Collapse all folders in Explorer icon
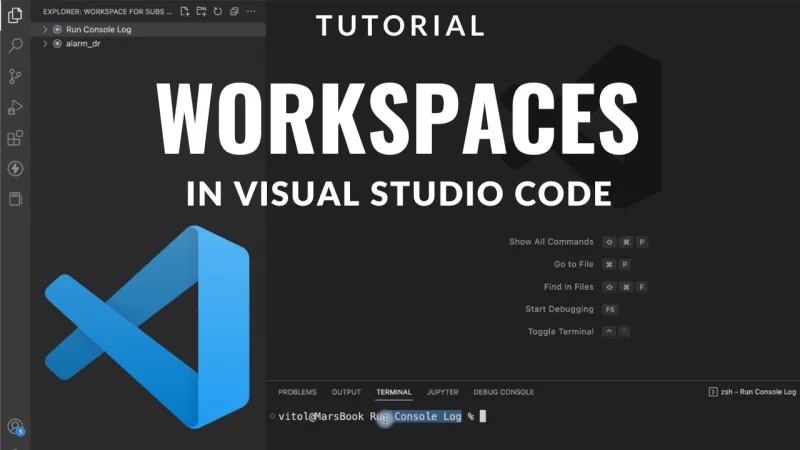 (234, 11)
